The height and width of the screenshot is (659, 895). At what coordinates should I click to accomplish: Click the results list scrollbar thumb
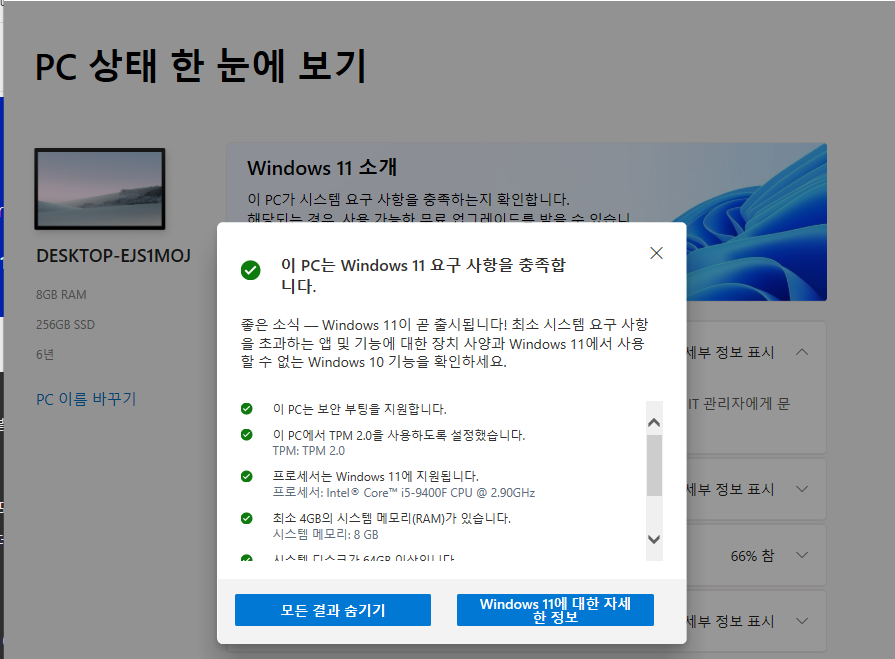(x=654, y=466)
